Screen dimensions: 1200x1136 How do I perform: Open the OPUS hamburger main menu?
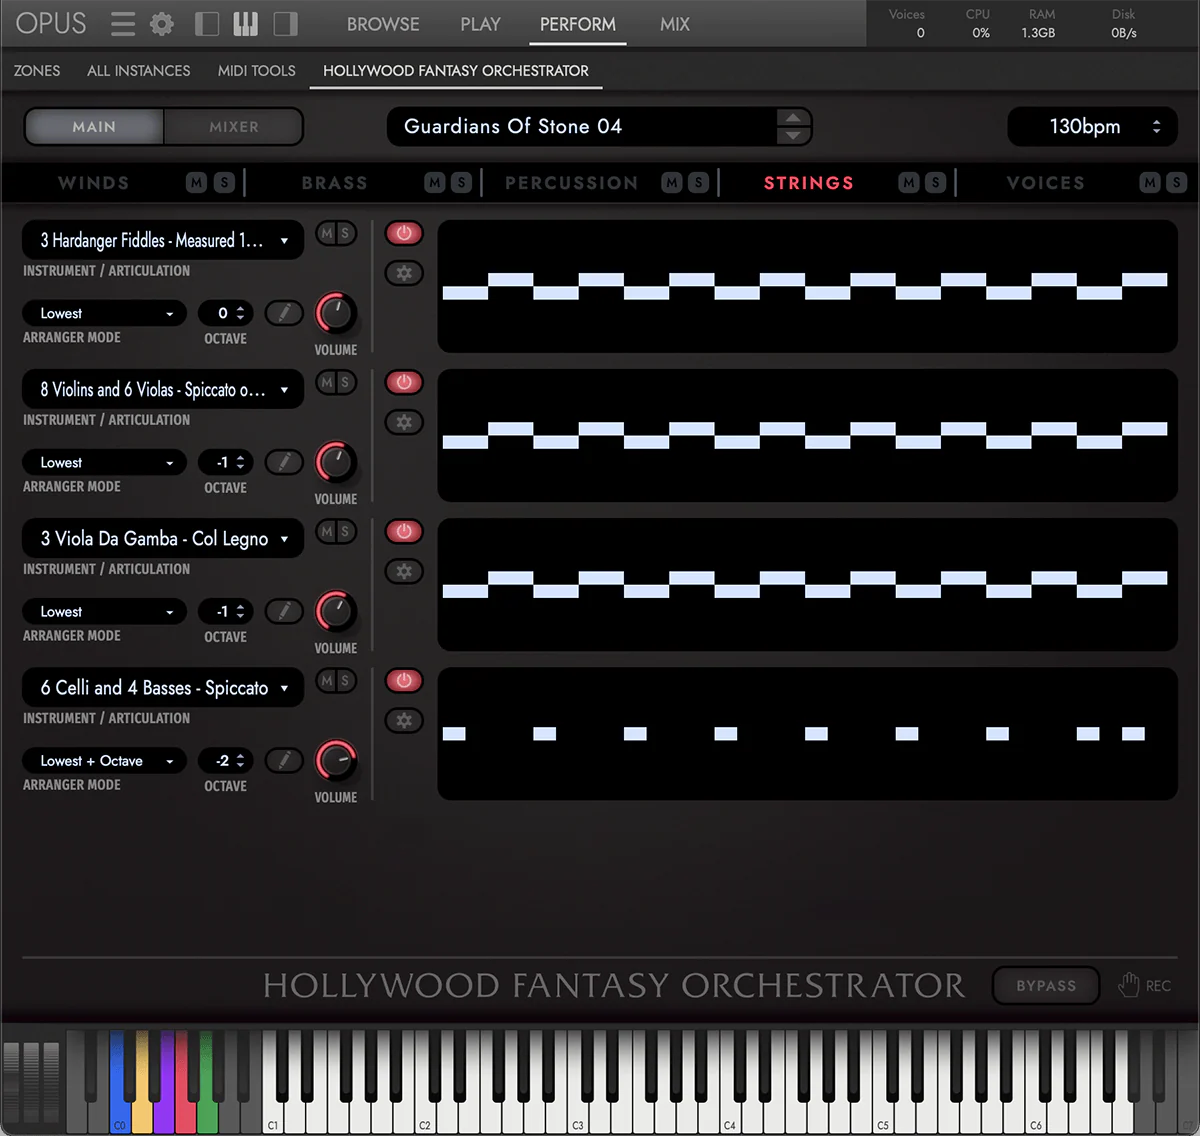click(122, 23)
